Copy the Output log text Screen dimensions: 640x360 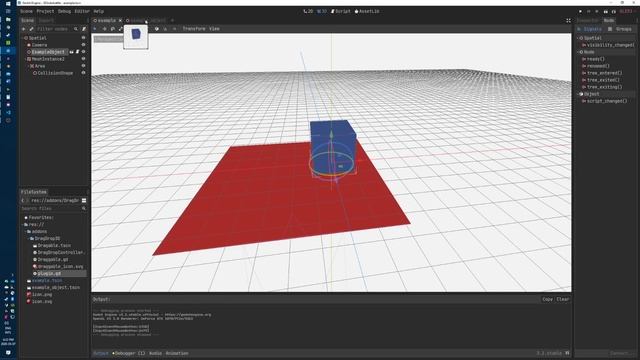[x=547, y=299]
